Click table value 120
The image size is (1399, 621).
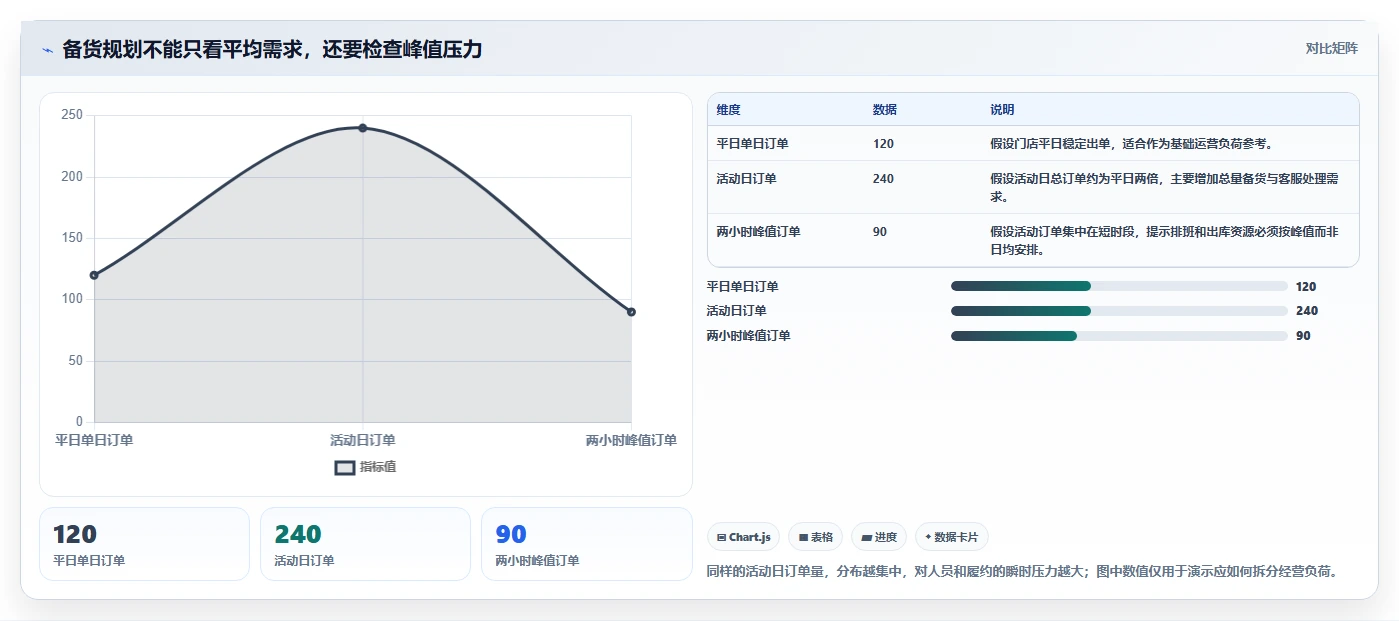click(x=883, y=144)
